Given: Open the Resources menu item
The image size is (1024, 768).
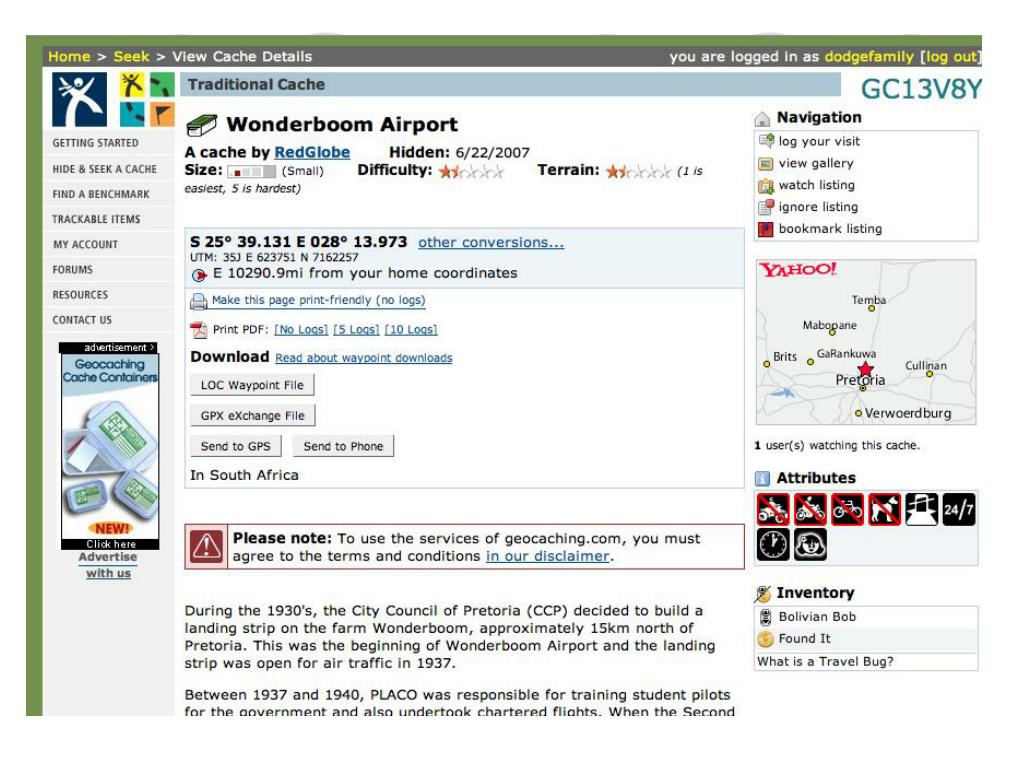Looking at the screenshot, I should pos(80,295).
